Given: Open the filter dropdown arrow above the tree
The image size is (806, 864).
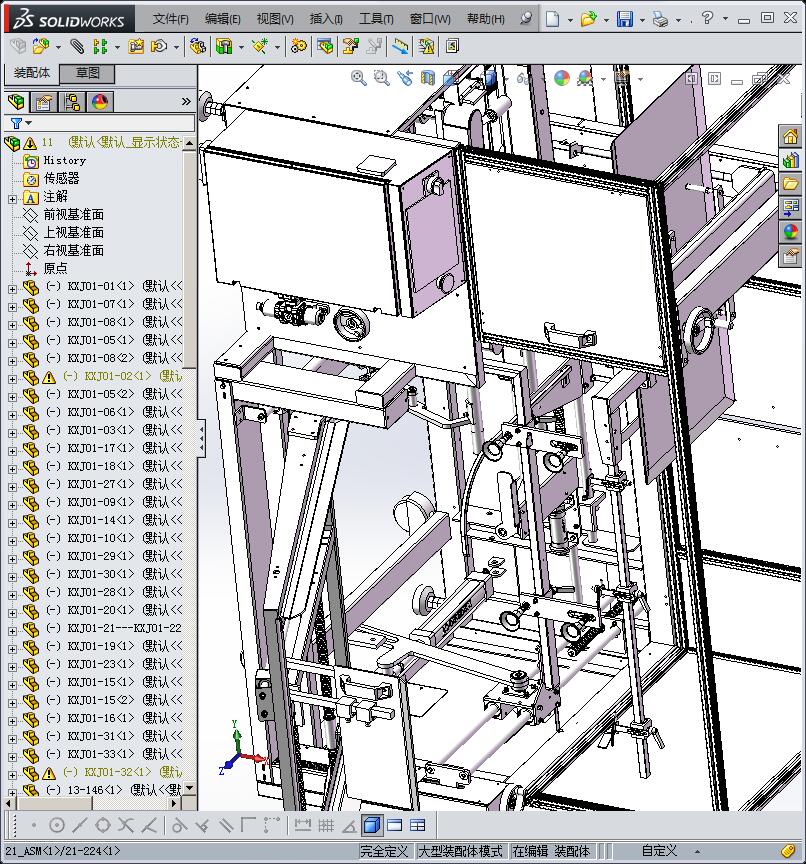Looking at the screenshot, I should coord(29,123).
